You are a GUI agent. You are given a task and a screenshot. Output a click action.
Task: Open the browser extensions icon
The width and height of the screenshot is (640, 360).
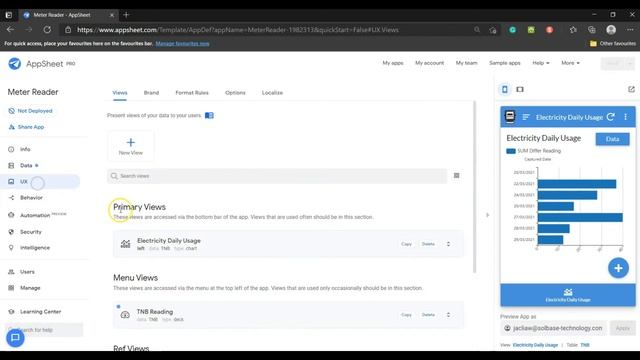tap(573, 30)
